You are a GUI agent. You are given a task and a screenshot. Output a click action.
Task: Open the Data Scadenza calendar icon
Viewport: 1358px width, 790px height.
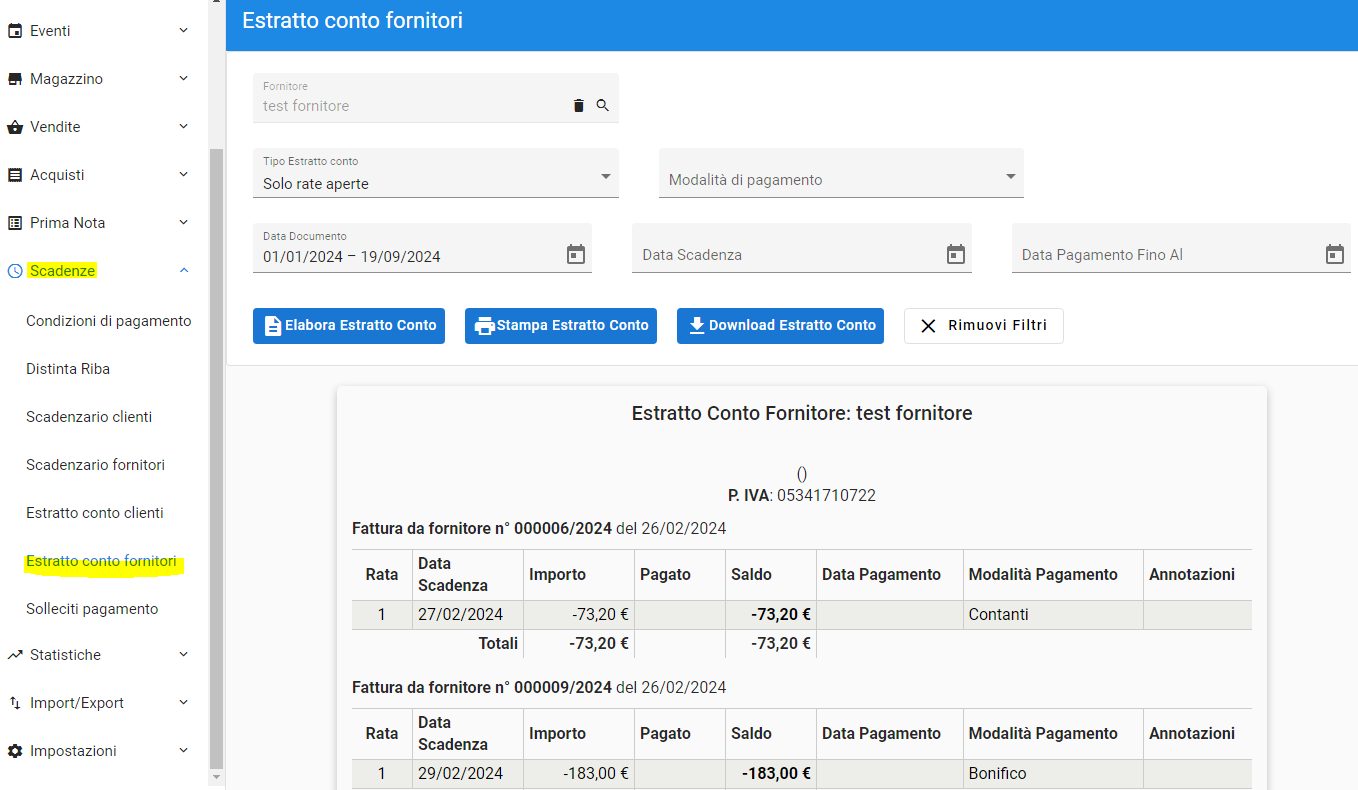(x=955, y=255)
